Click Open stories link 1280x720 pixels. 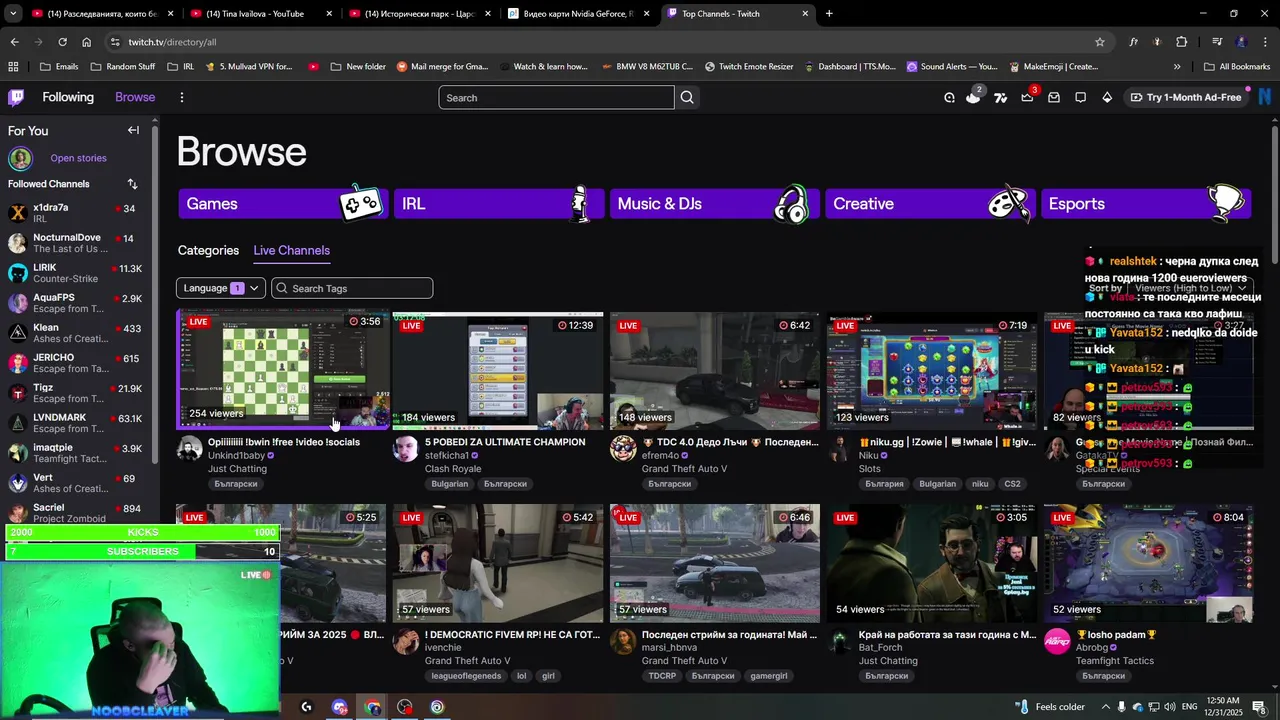78,158
